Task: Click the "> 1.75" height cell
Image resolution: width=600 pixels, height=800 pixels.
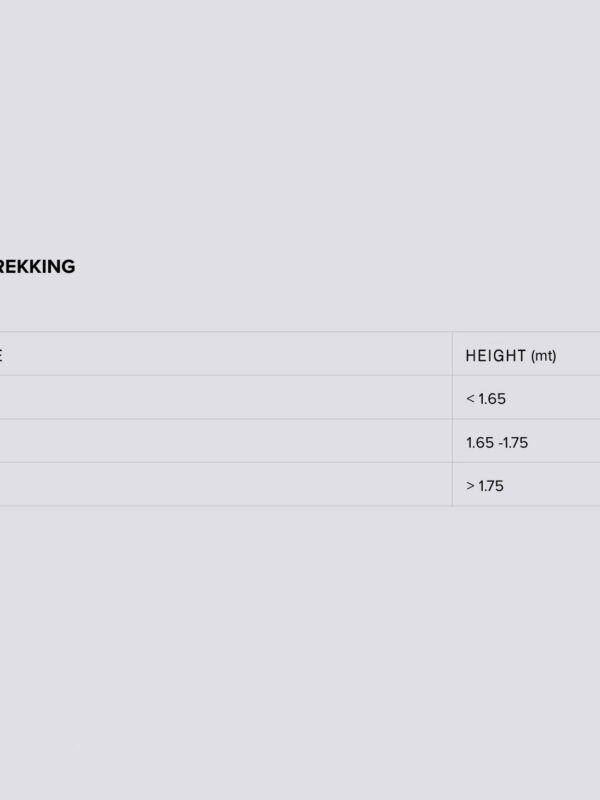Action: tap(526, 485)
